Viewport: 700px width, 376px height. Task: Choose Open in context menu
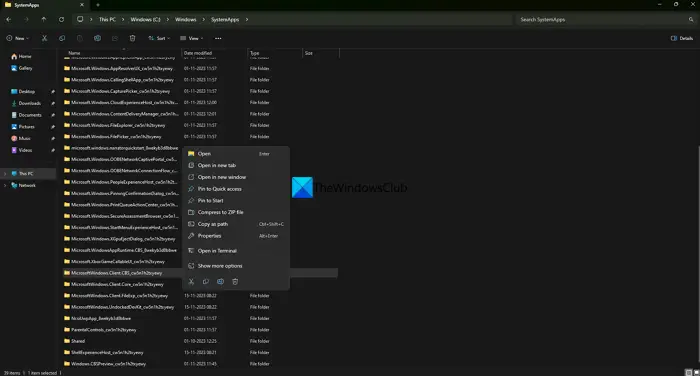[x=236, y=154]
